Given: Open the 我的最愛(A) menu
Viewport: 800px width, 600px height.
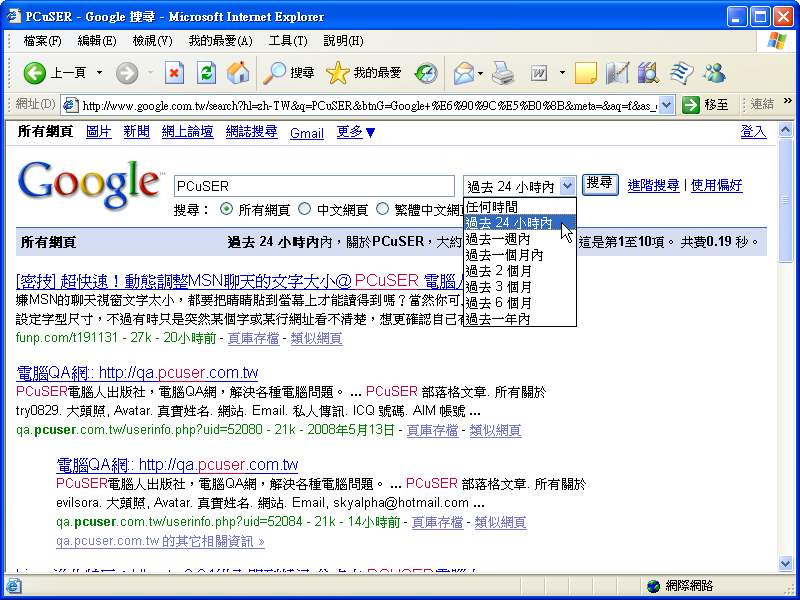Looking at the screenshot, I should pos(220,41).
